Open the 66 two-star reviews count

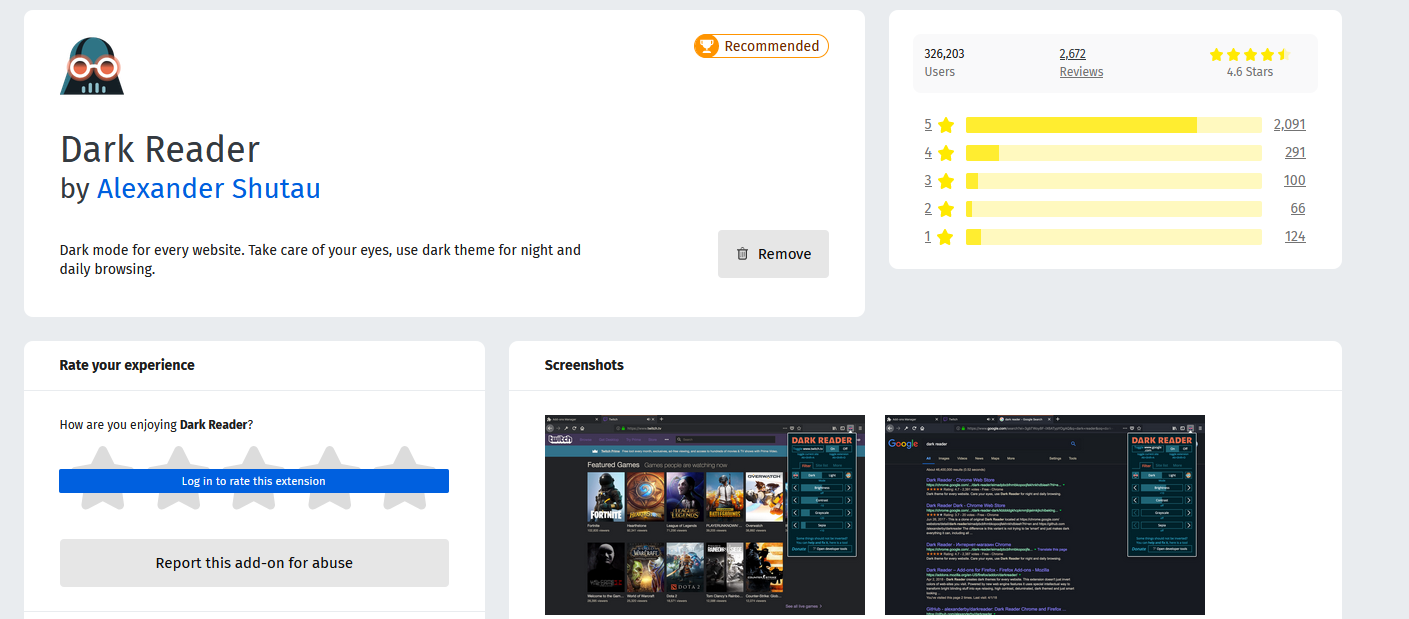[1297, 209]
